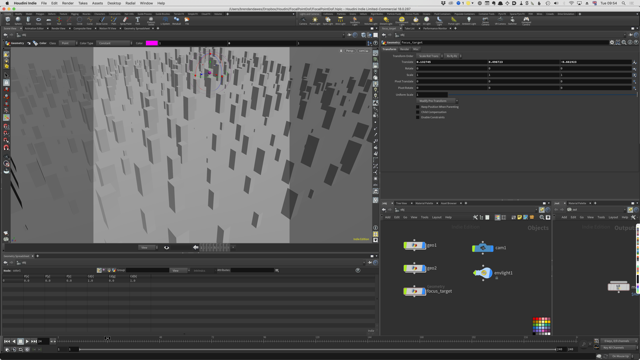Viewport: 640px width, 360px height.
Task: Choose the Font shelf tool
Action: coord(138,20)
